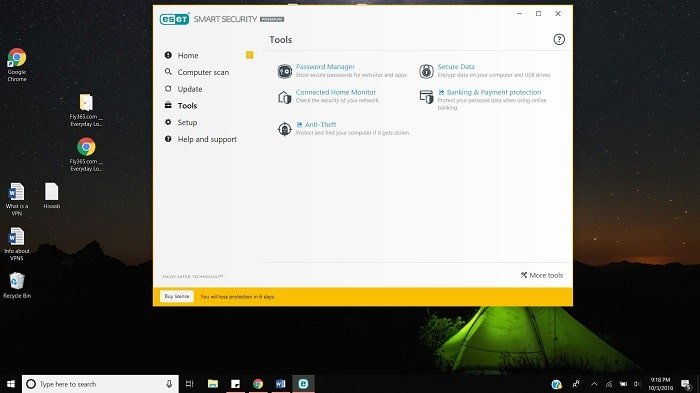Open Password Manager link

tap(325, 67)
